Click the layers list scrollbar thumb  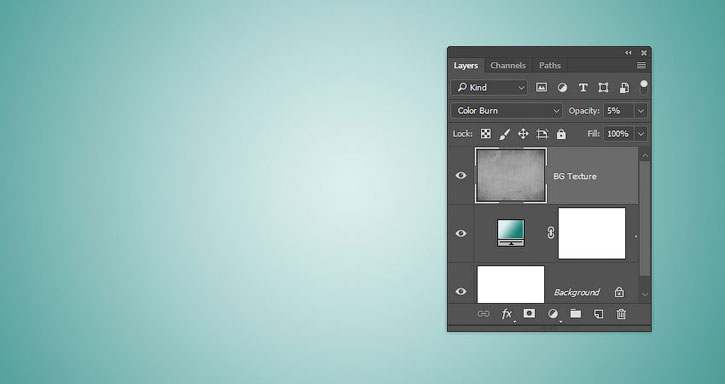pos(645,219)
